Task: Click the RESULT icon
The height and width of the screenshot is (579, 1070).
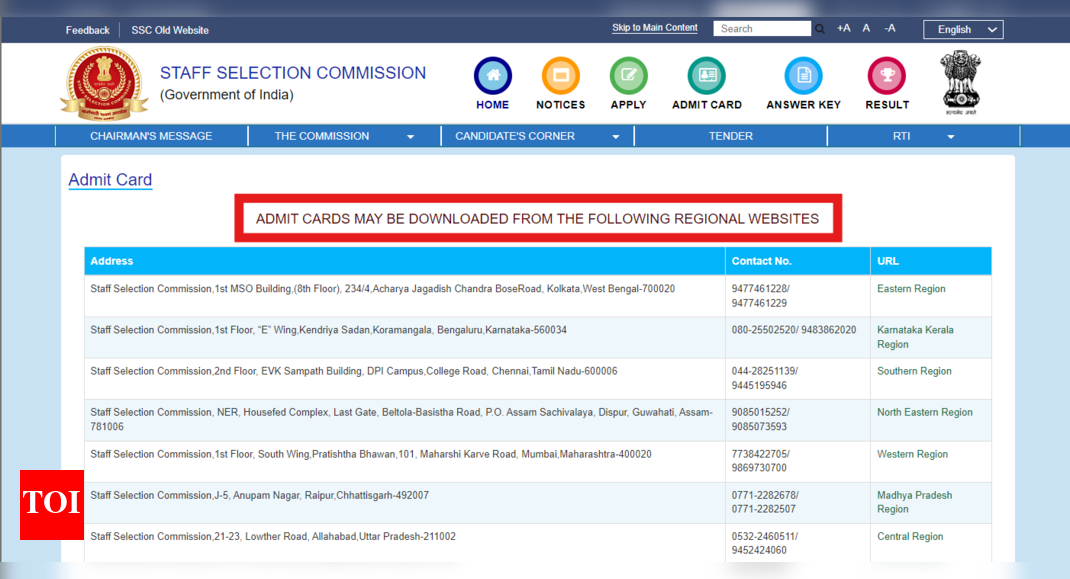Action: pos(886,75)
